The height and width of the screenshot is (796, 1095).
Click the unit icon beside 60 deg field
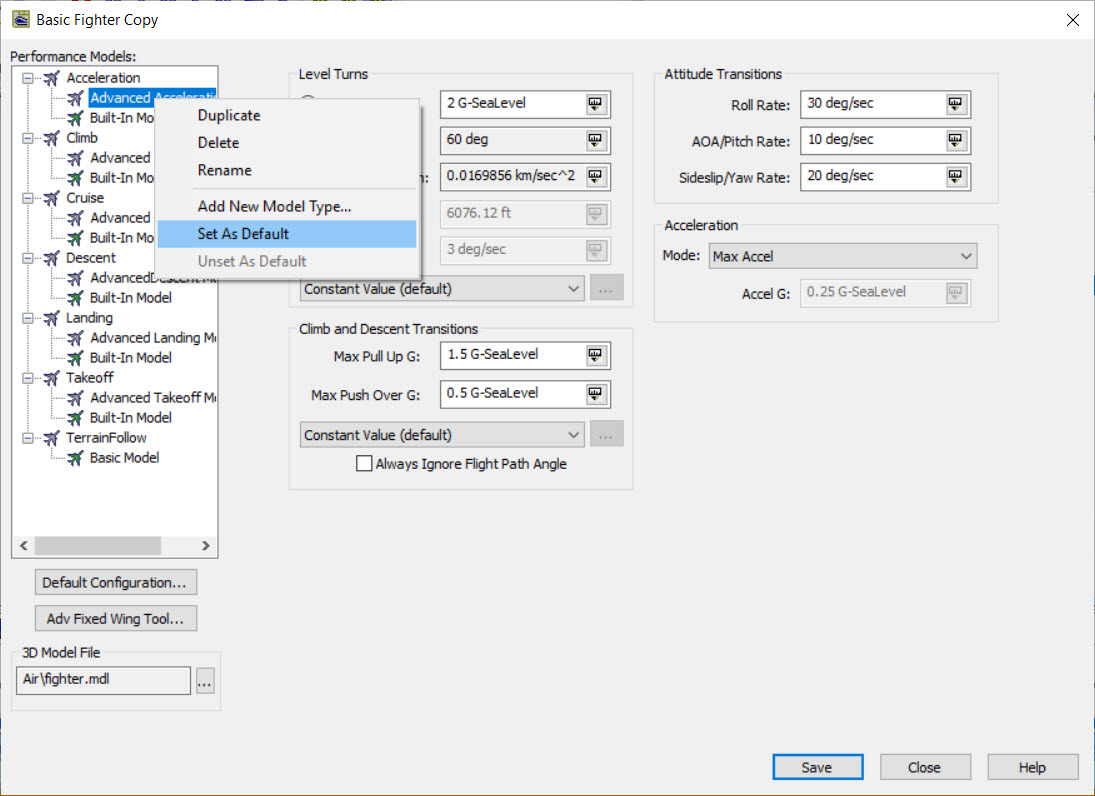[595, 140]
